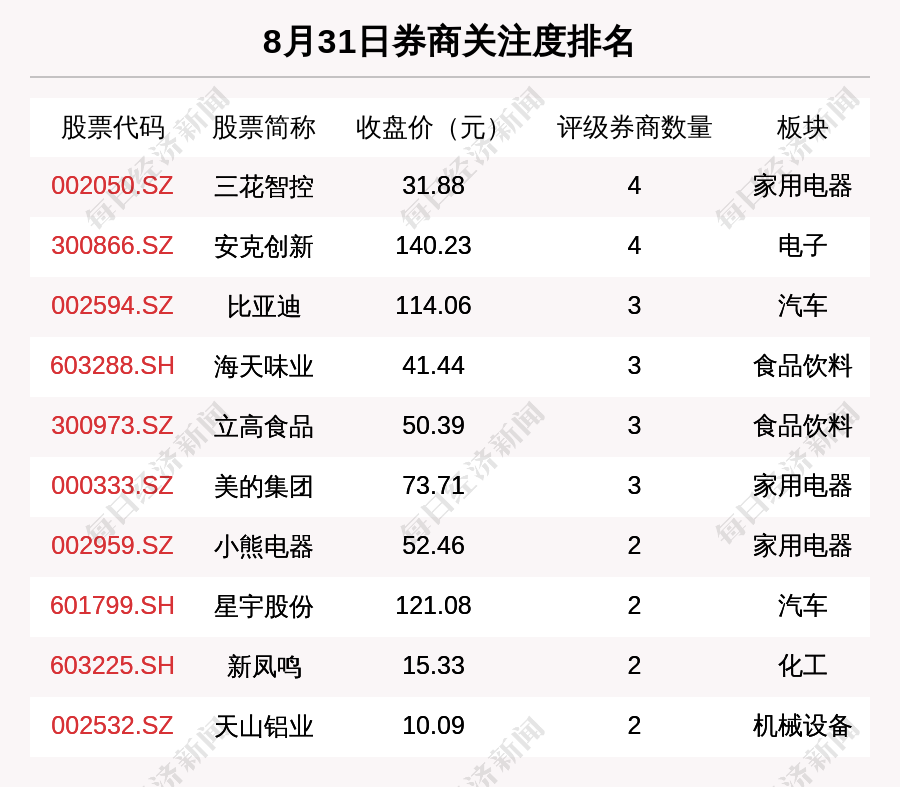Image resolution: width=900 pixels, height=787 pixels.
Task: Select the 股票代码 column header
Action: (113, 127)
